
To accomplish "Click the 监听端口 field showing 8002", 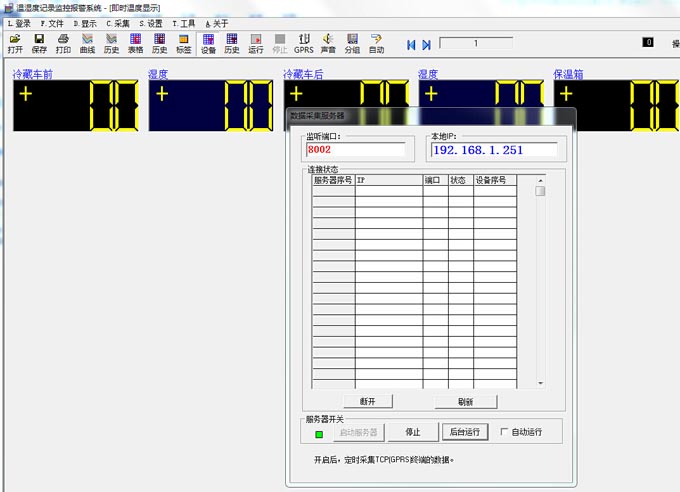I will (x=356, y=150).
